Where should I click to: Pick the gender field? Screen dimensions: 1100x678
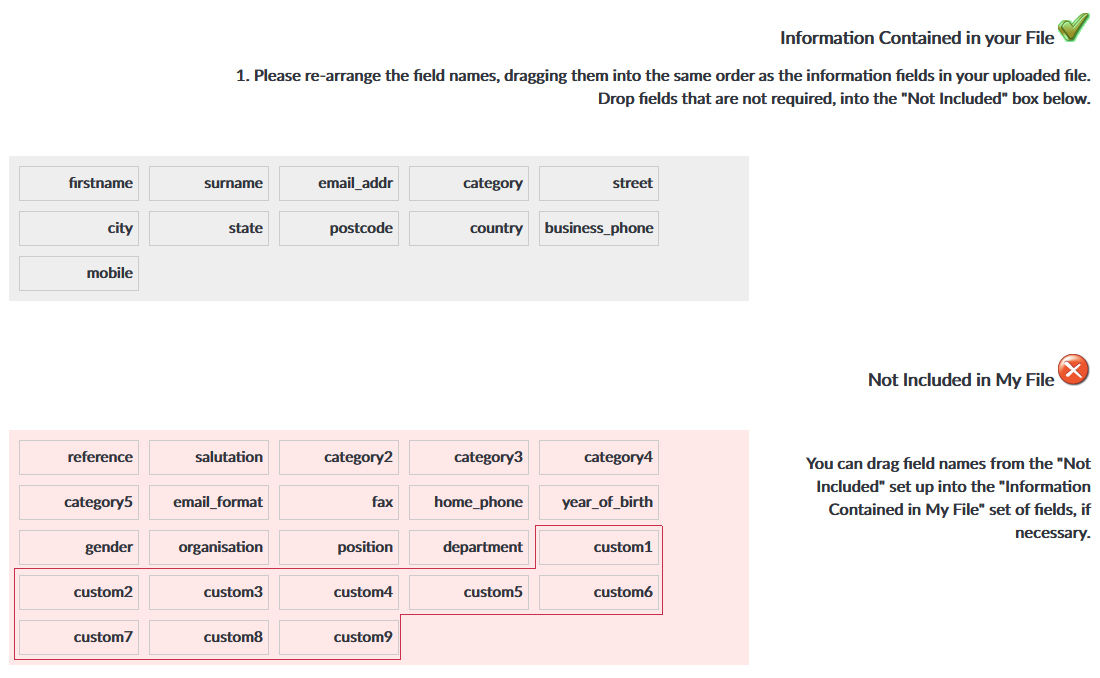point(79,547)
